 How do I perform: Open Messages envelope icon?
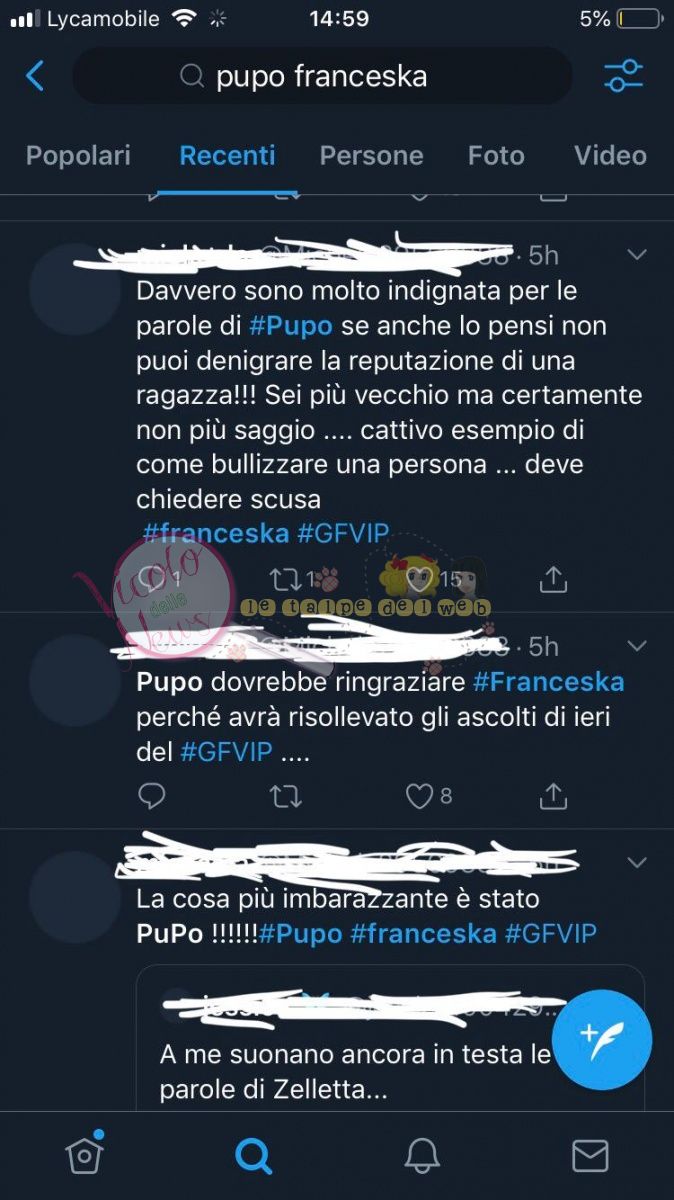coord(590,1156)
